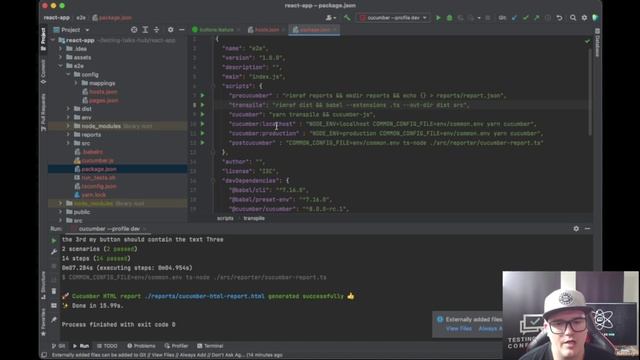Minimize the Run tool window

coord(587,229)
